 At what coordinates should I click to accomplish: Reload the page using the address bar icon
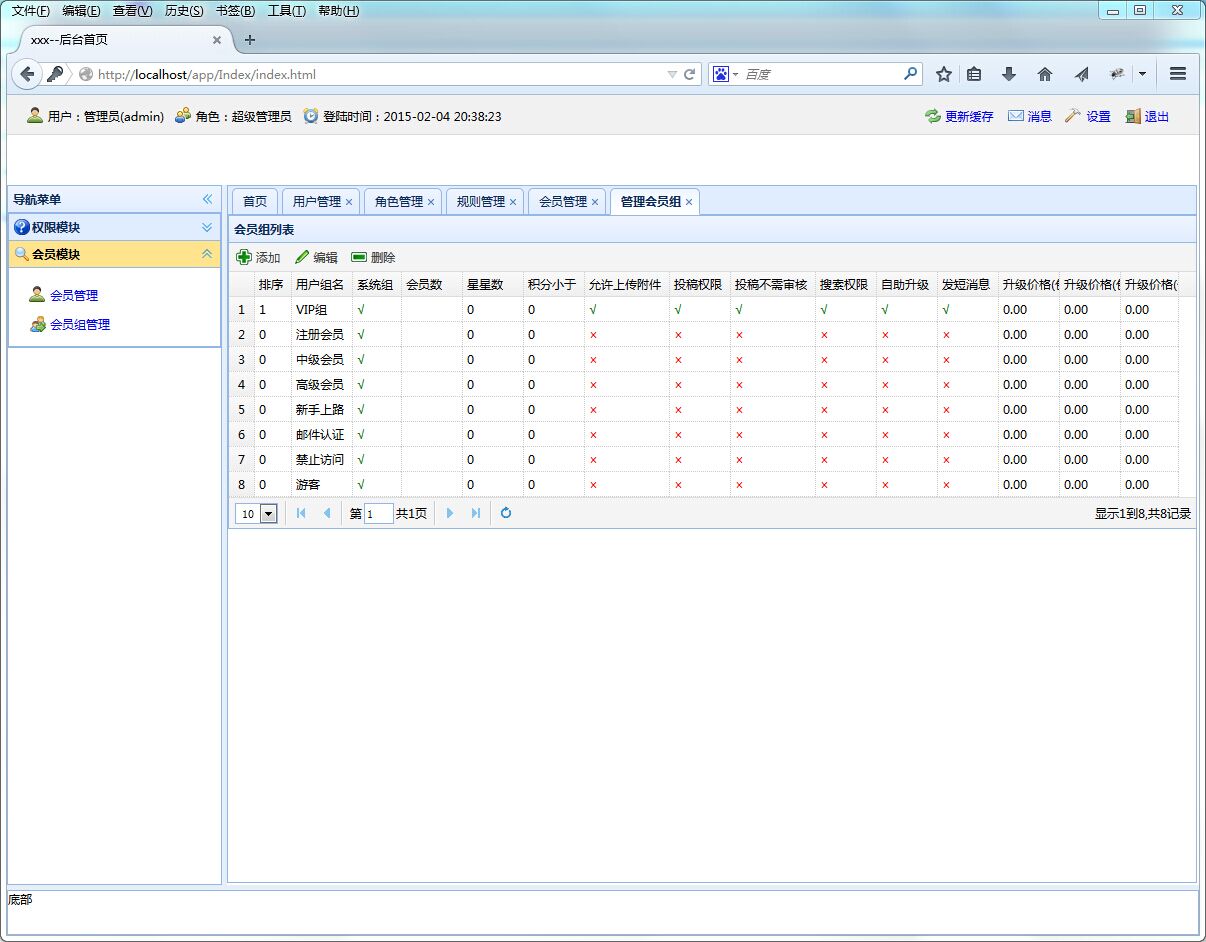[x=690, y=74]
